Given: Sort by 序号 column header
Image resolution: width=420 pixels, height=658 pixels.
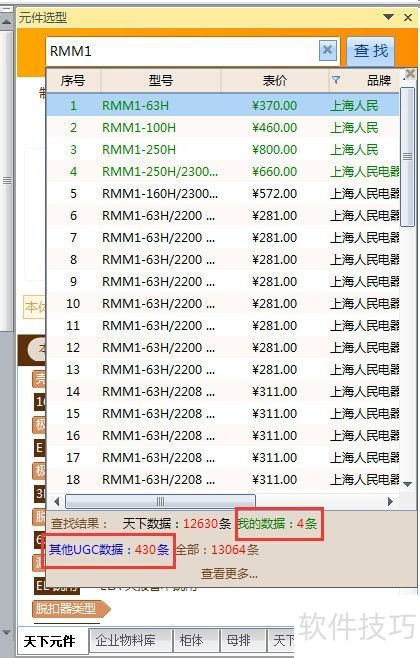Looking at the screenshot, I should (73, 80).
